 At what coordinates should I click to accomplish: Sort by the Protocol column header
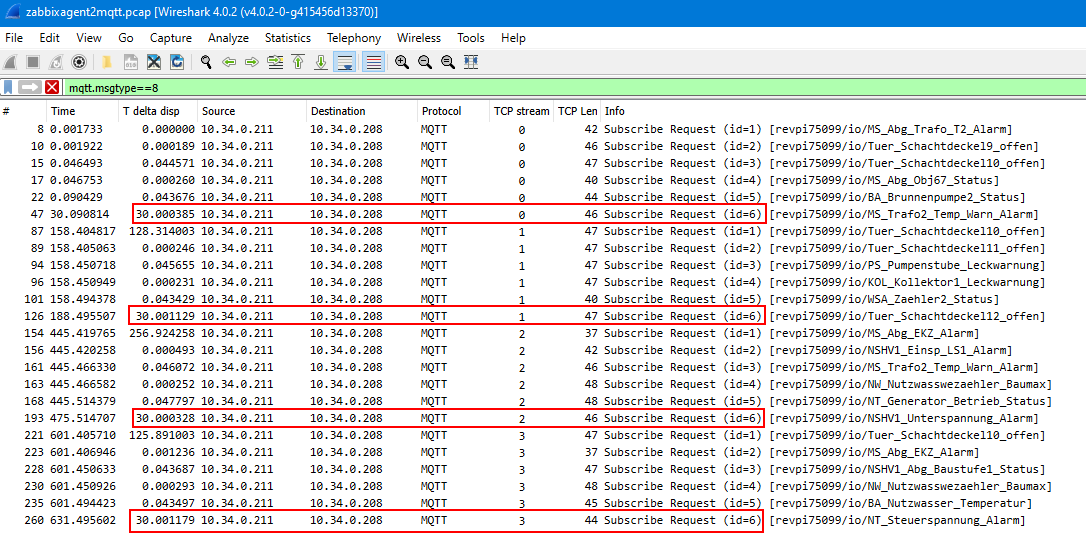pyautogui.click(x=454, y=111)
